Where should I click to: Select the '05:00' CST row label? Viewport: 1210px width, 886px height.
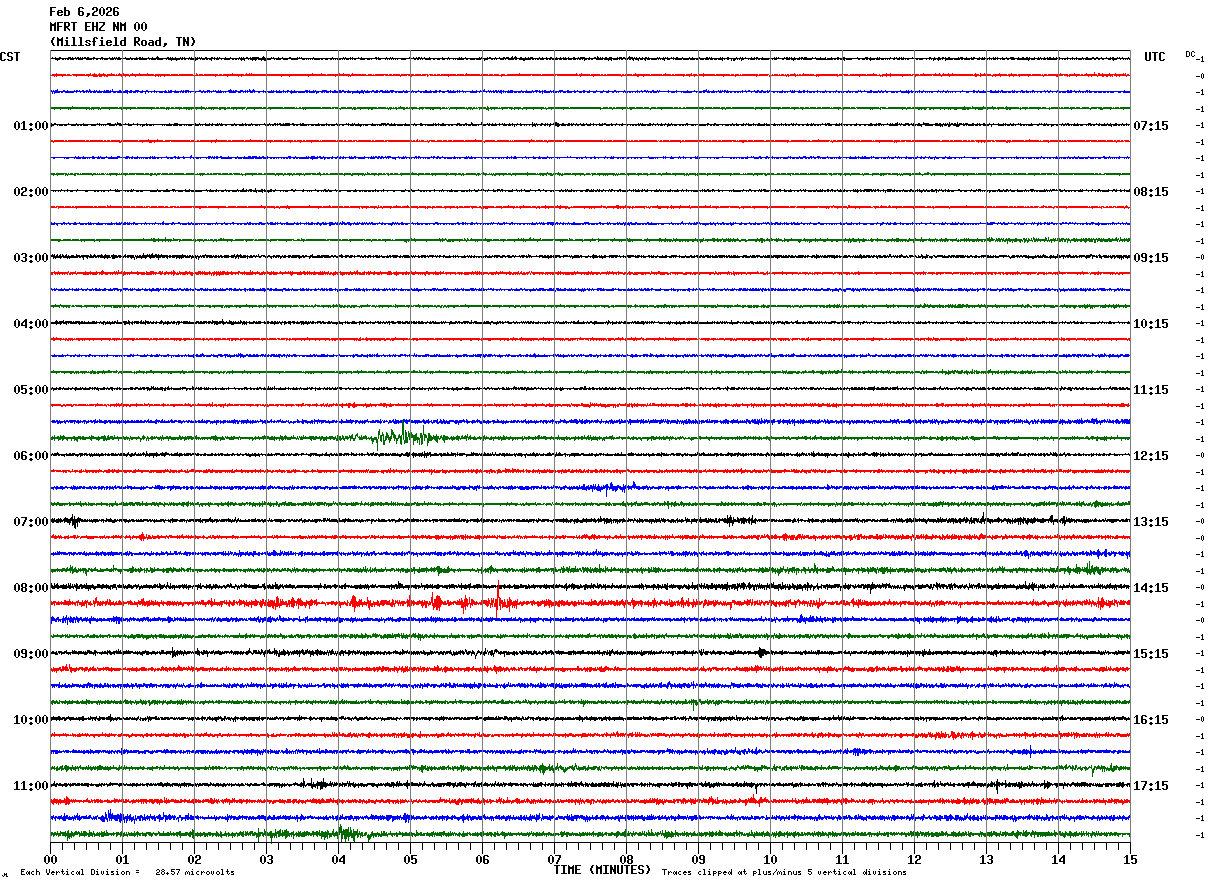pyautogui.click(x=30, y=390)
